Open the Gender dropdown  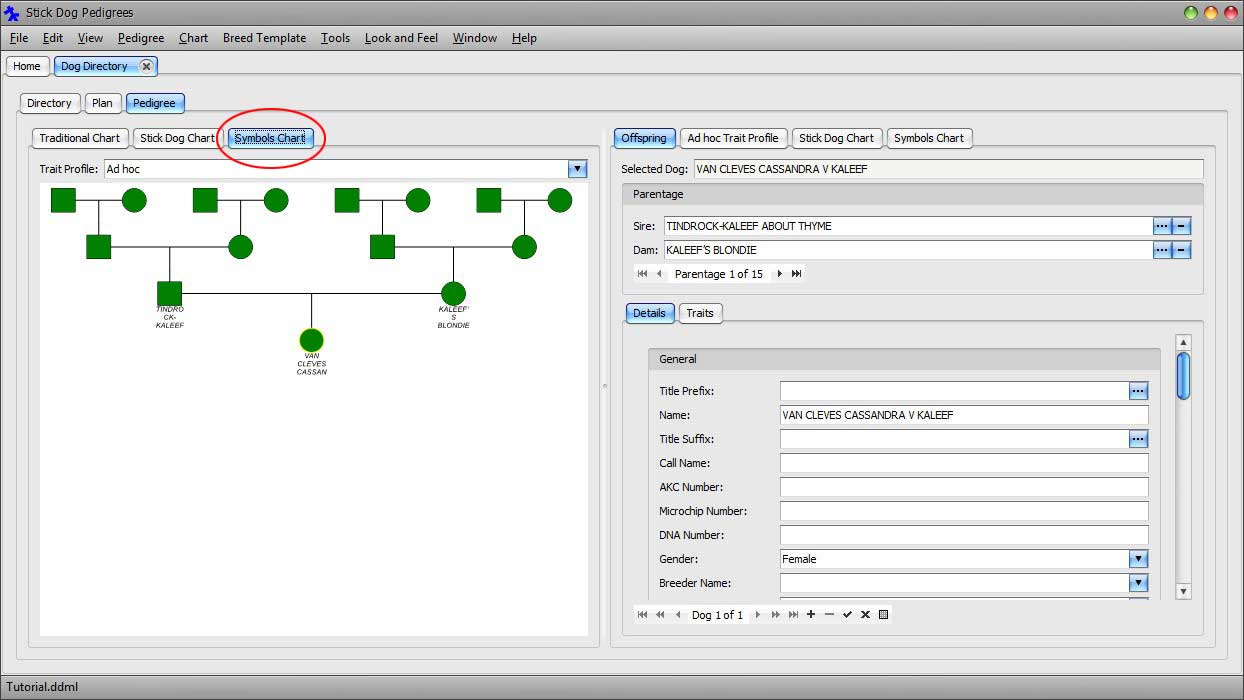point(1140,559)
